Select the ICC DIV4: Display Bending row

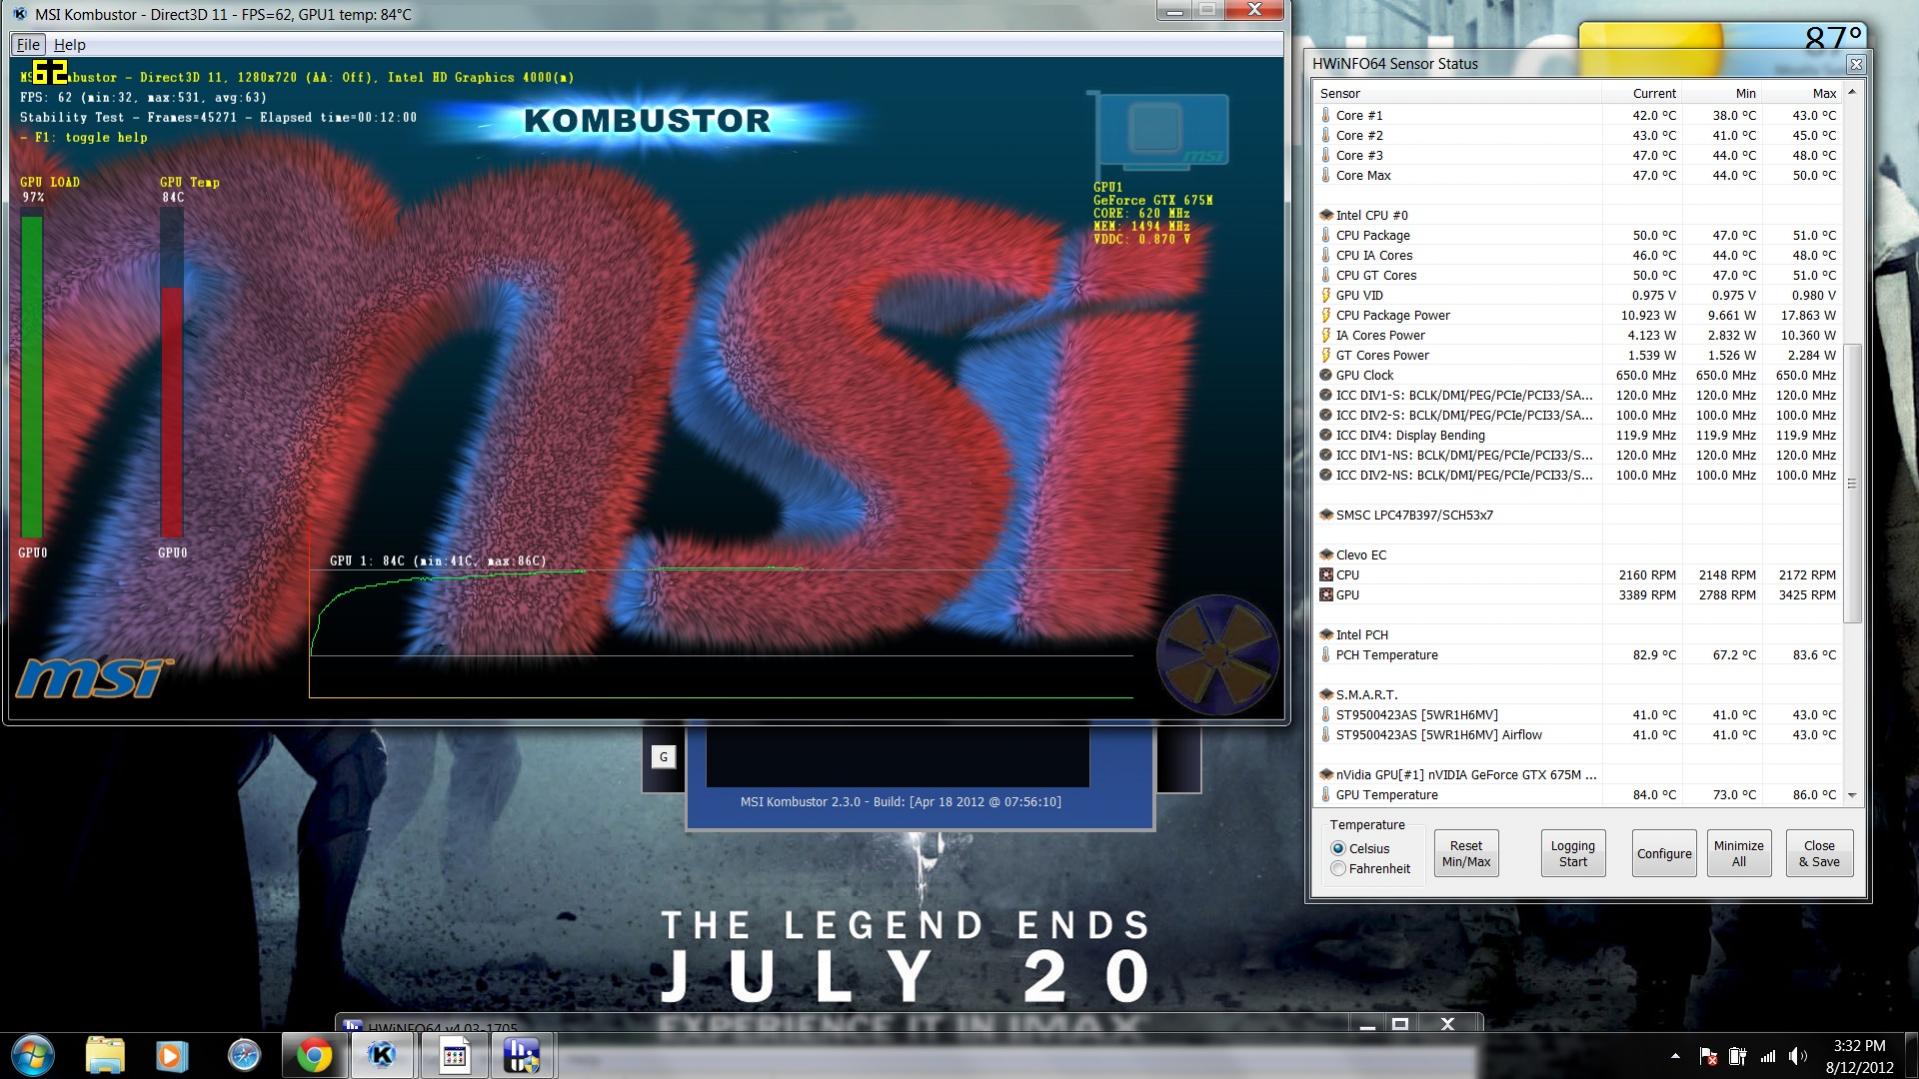1578,435
